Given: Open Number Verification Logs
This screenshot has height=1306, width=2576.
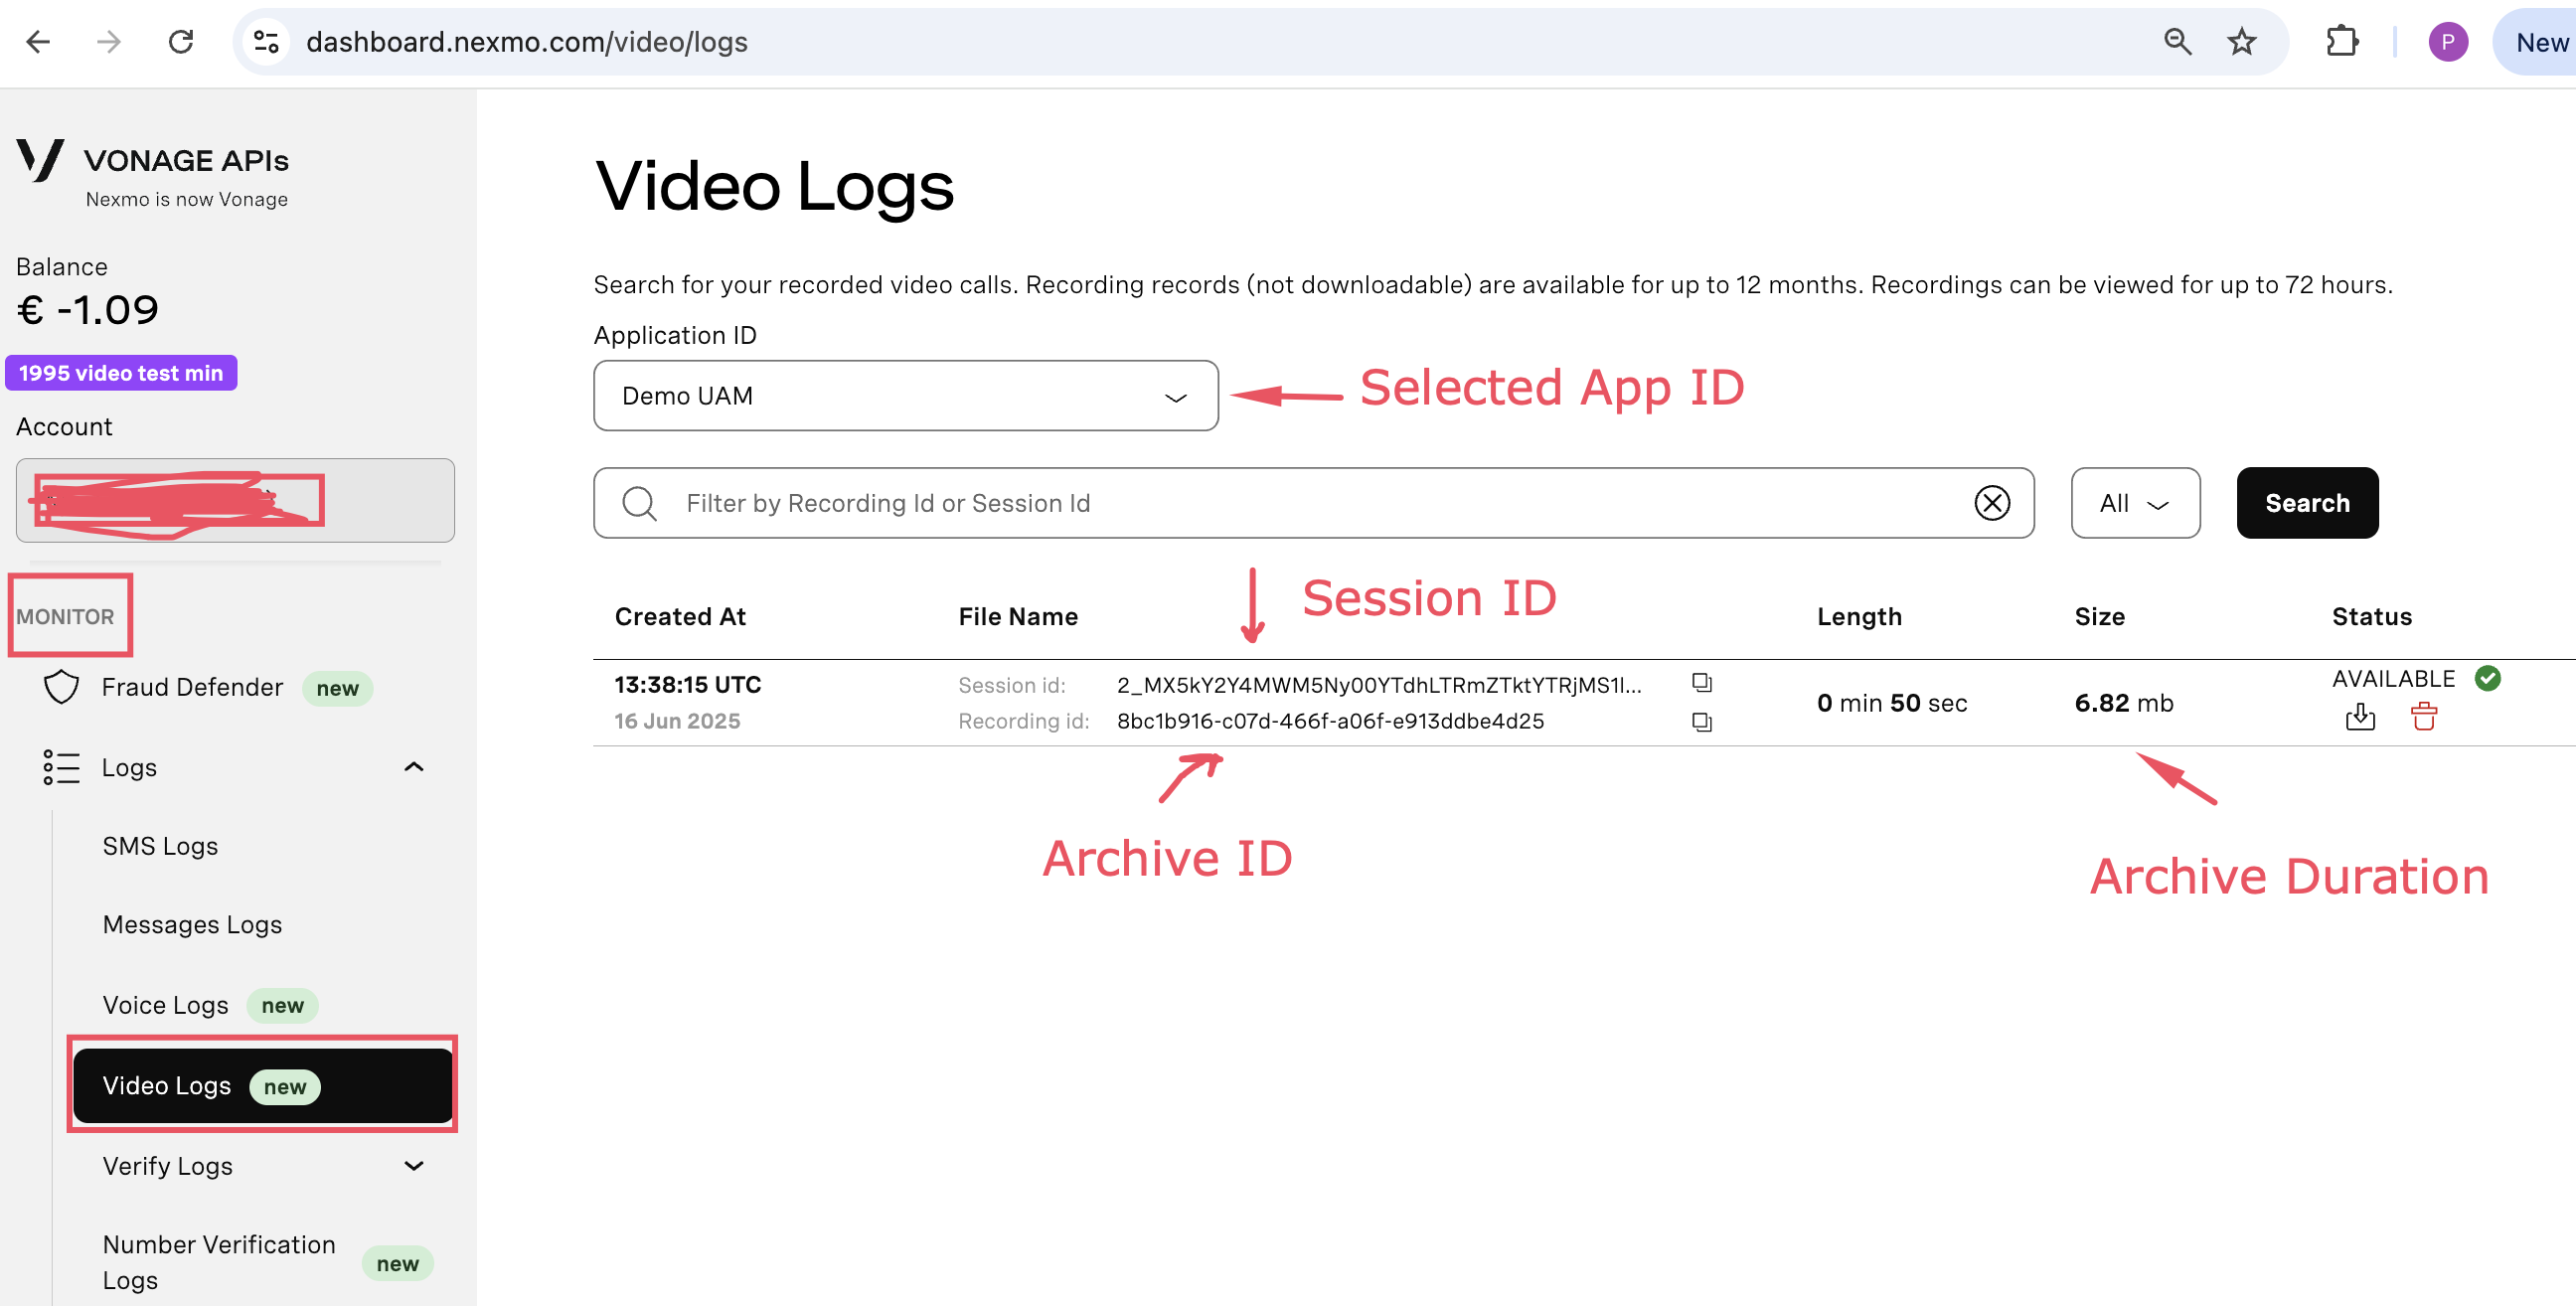Looking at the screenshot, I should pyautogui.click(x=219, y=1262).
